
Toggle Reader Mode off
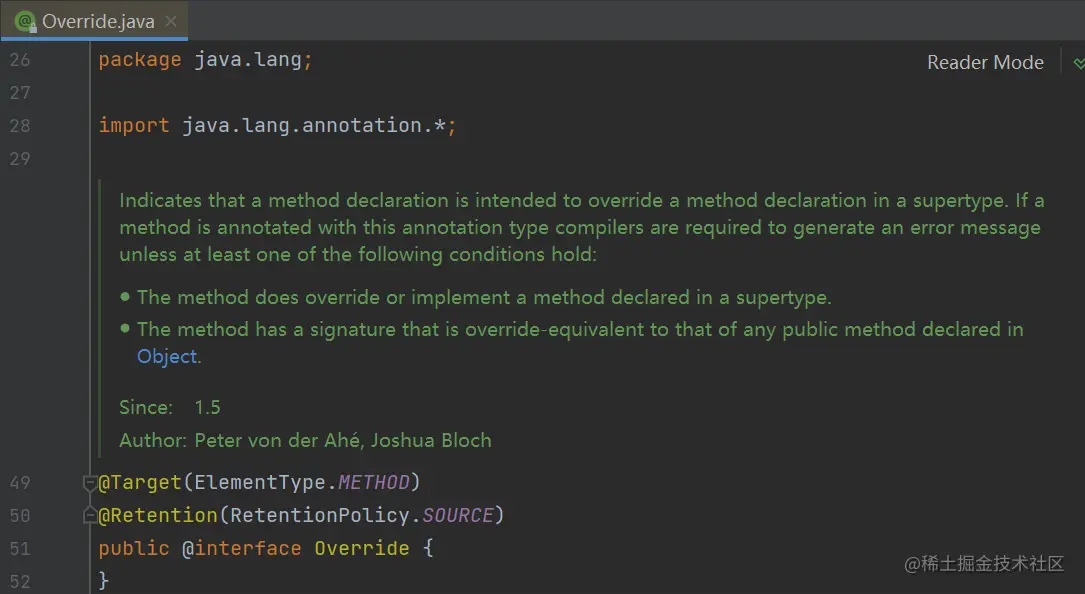(x=985, y=62)
